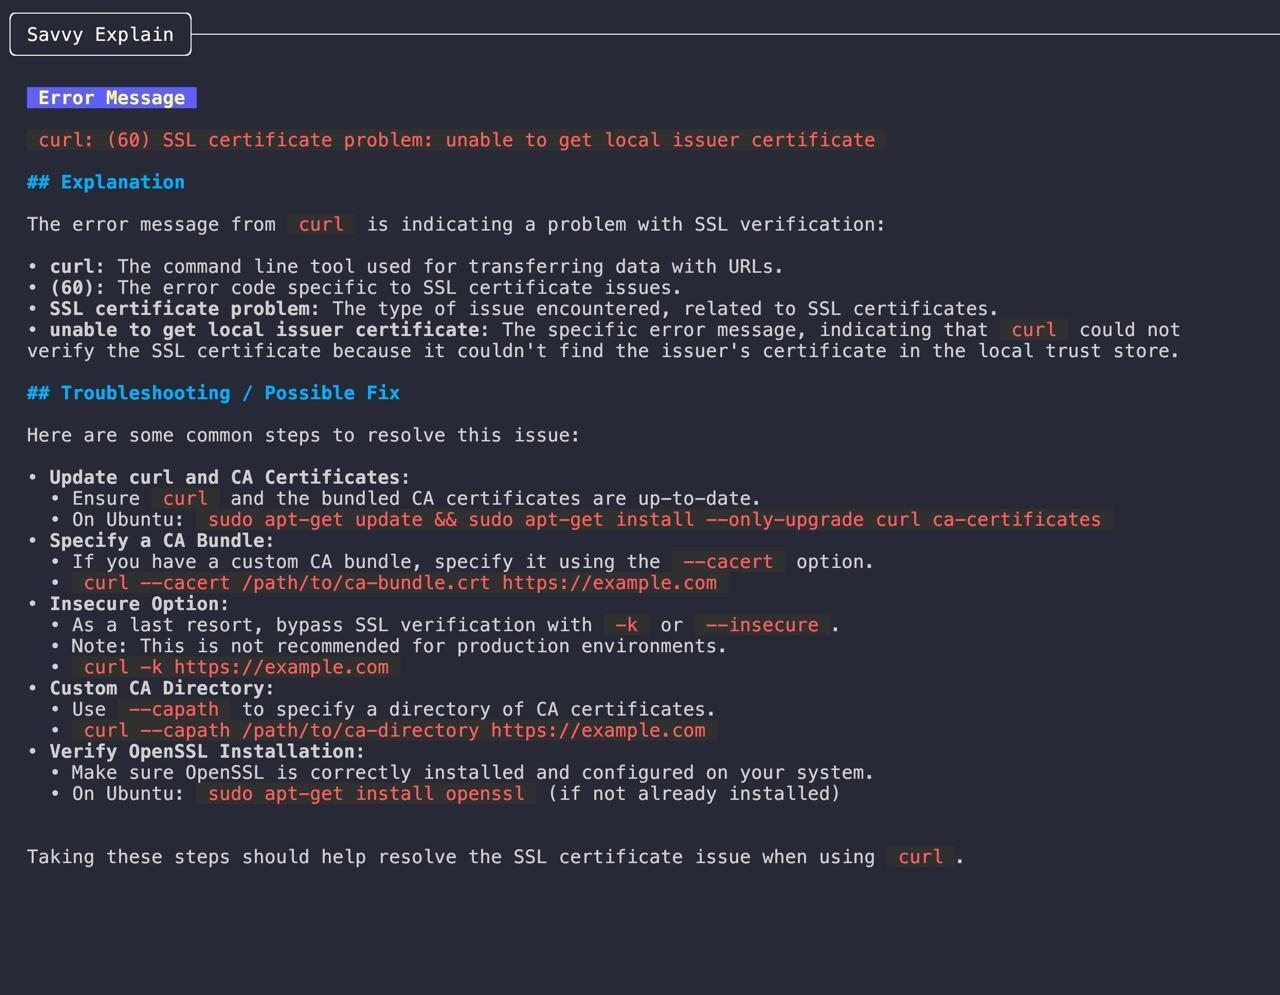Click the inline -k flag before "or"
The height and width of the screenshot is (995, 1280).
(626, 625)
